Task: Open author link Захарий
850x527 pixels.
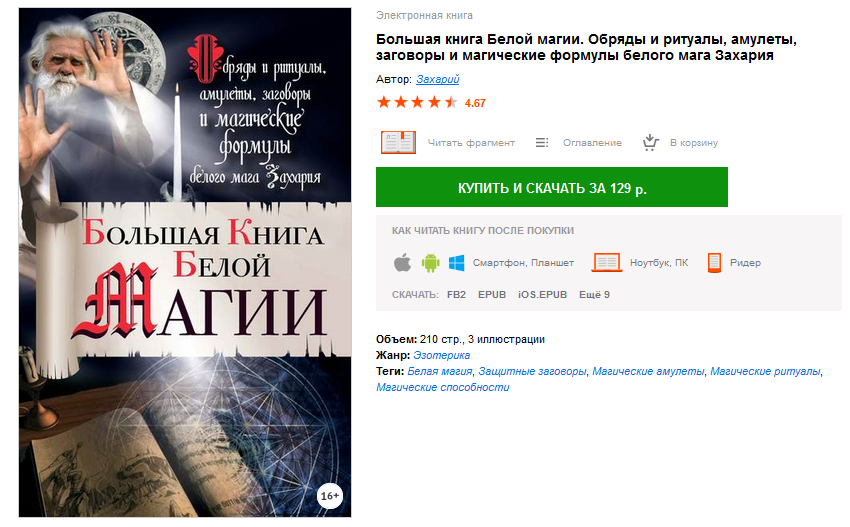Action: 437,79
